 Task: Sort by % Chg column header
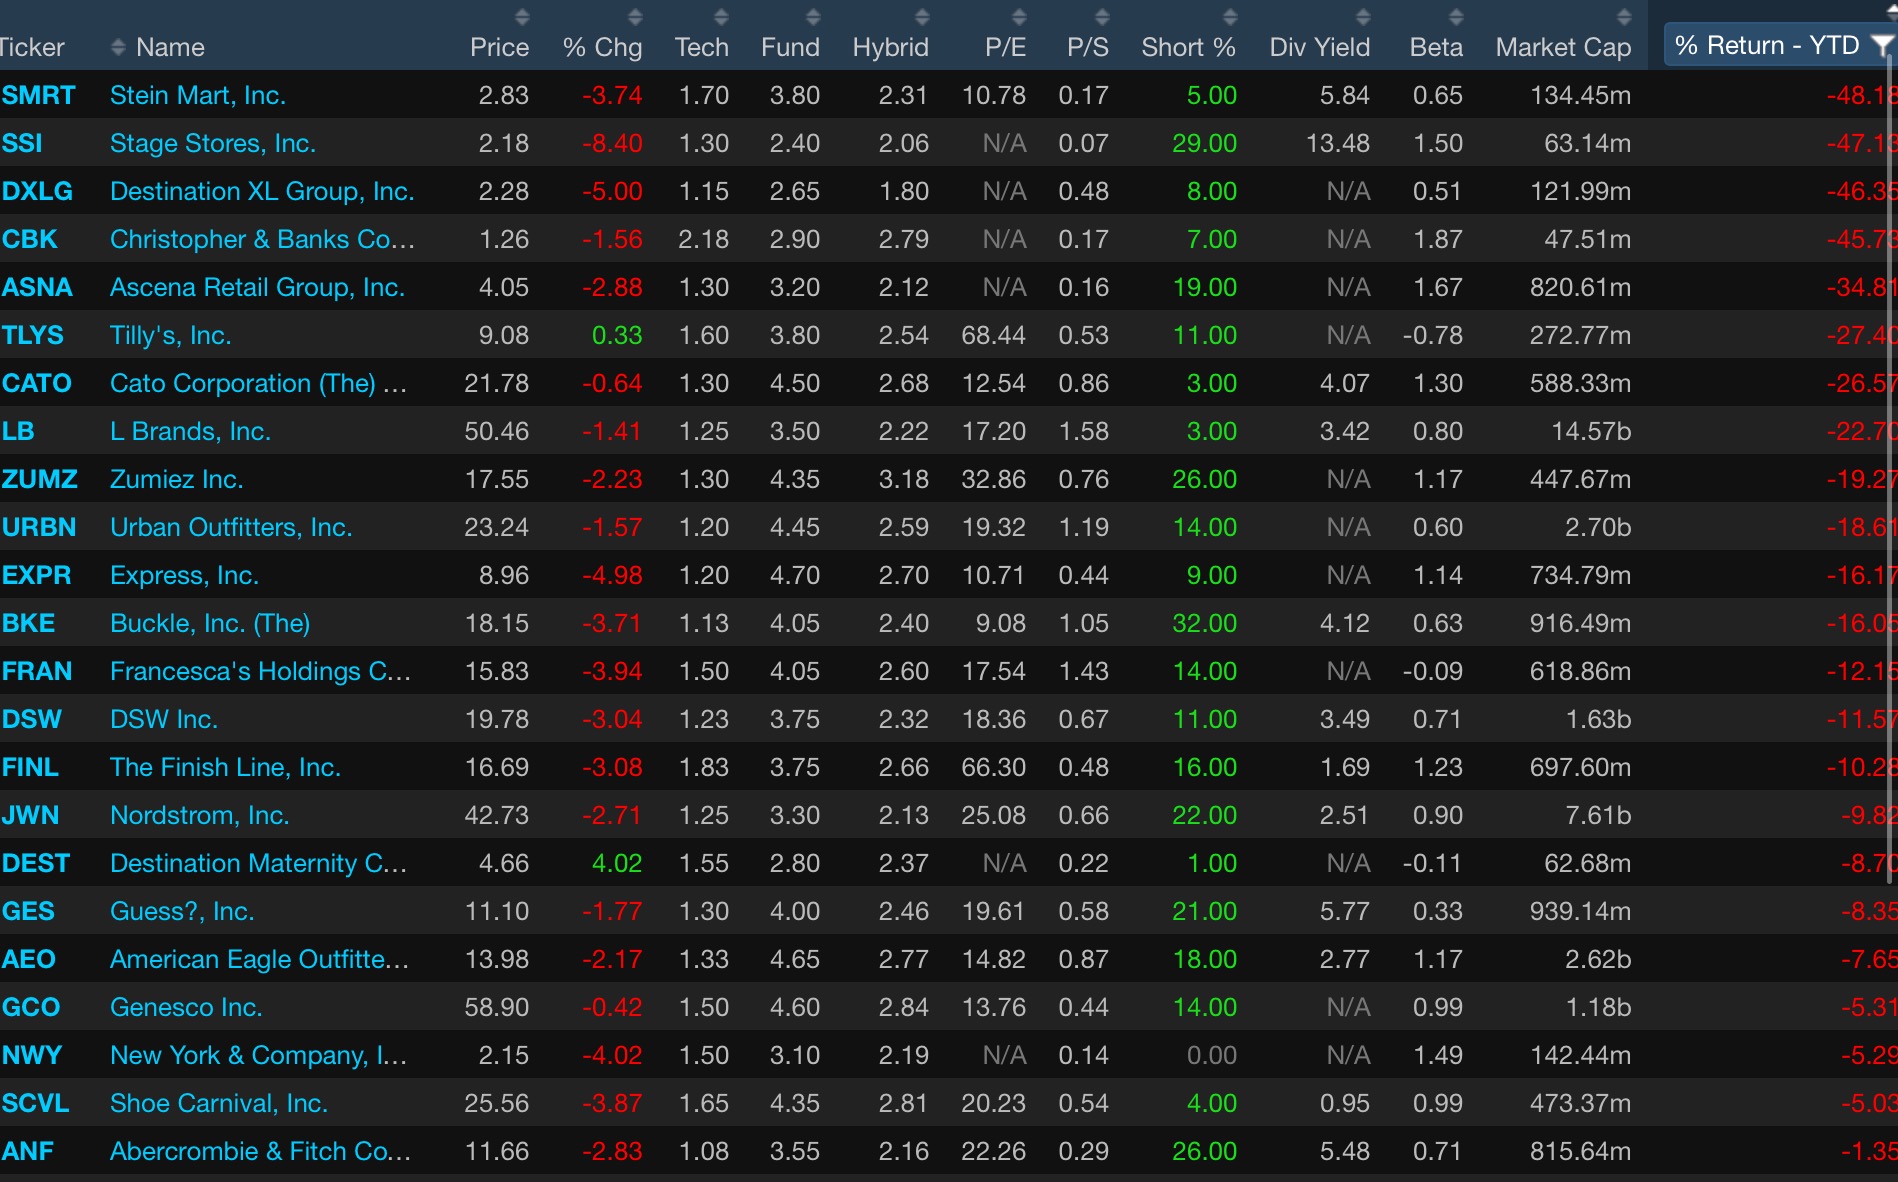click(x=602, y=47)
